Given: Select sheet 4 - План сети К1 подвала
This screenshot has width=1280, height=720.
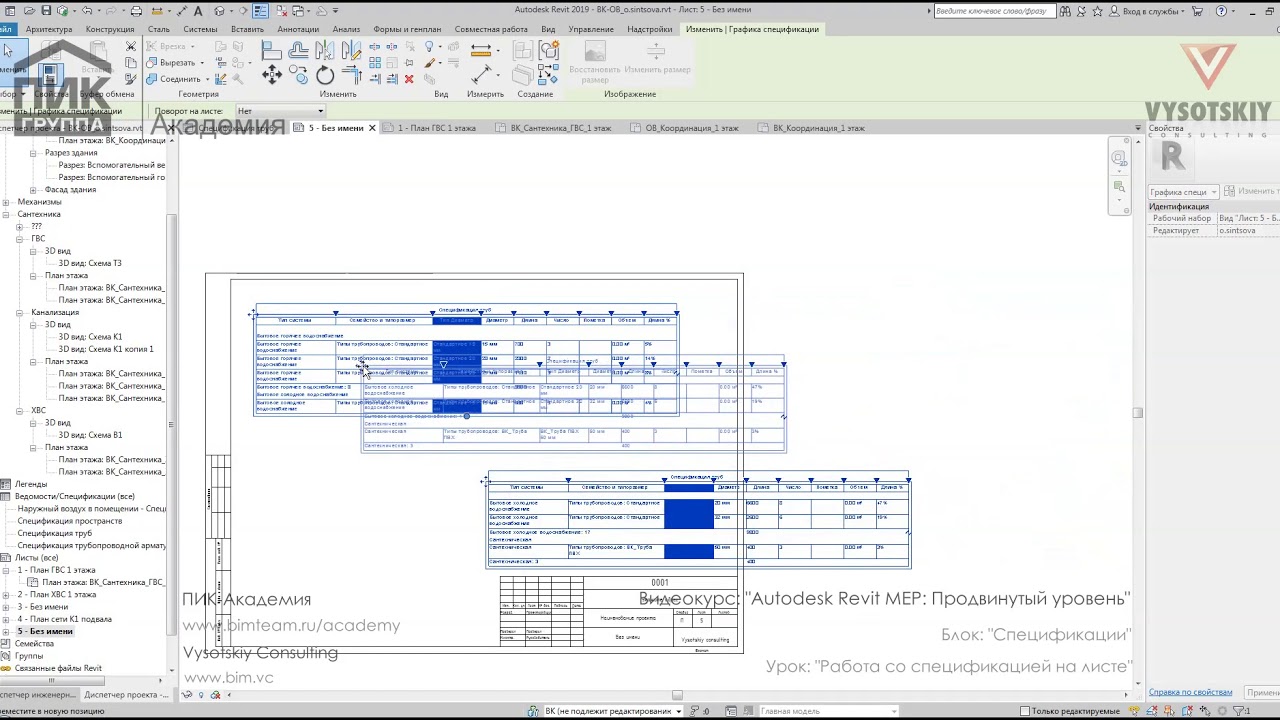Looking at the screenshot, I should (x=64, y=619).
